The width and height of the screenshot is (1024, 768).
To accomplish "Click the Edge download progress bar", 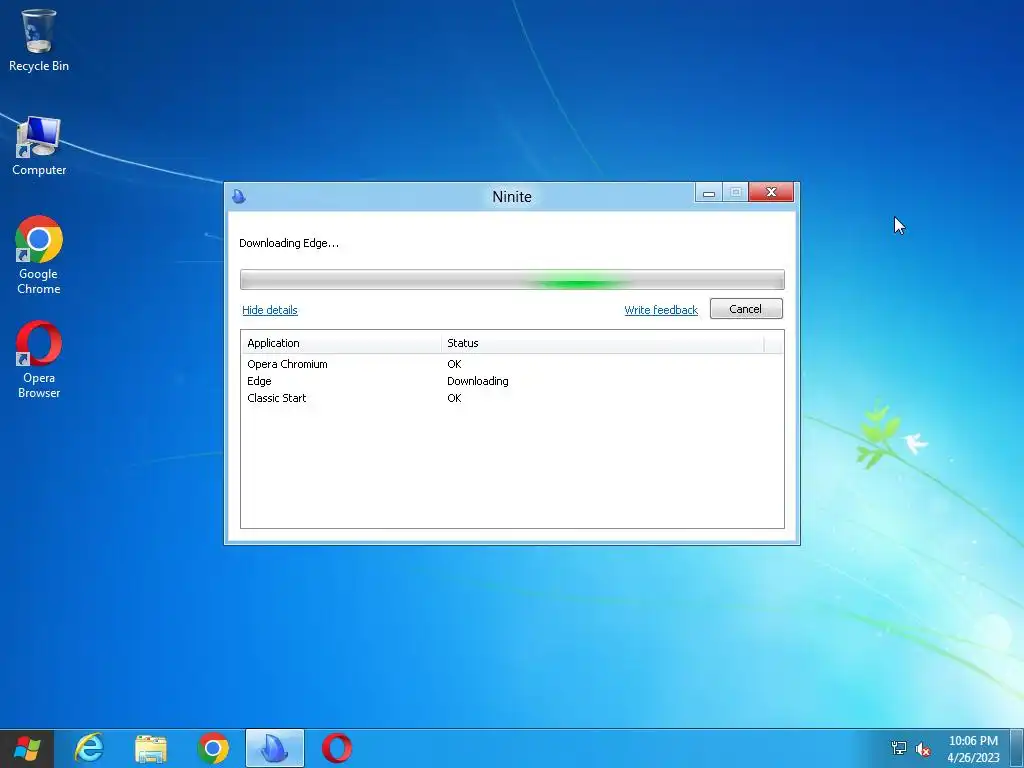I will click(512, 280).
